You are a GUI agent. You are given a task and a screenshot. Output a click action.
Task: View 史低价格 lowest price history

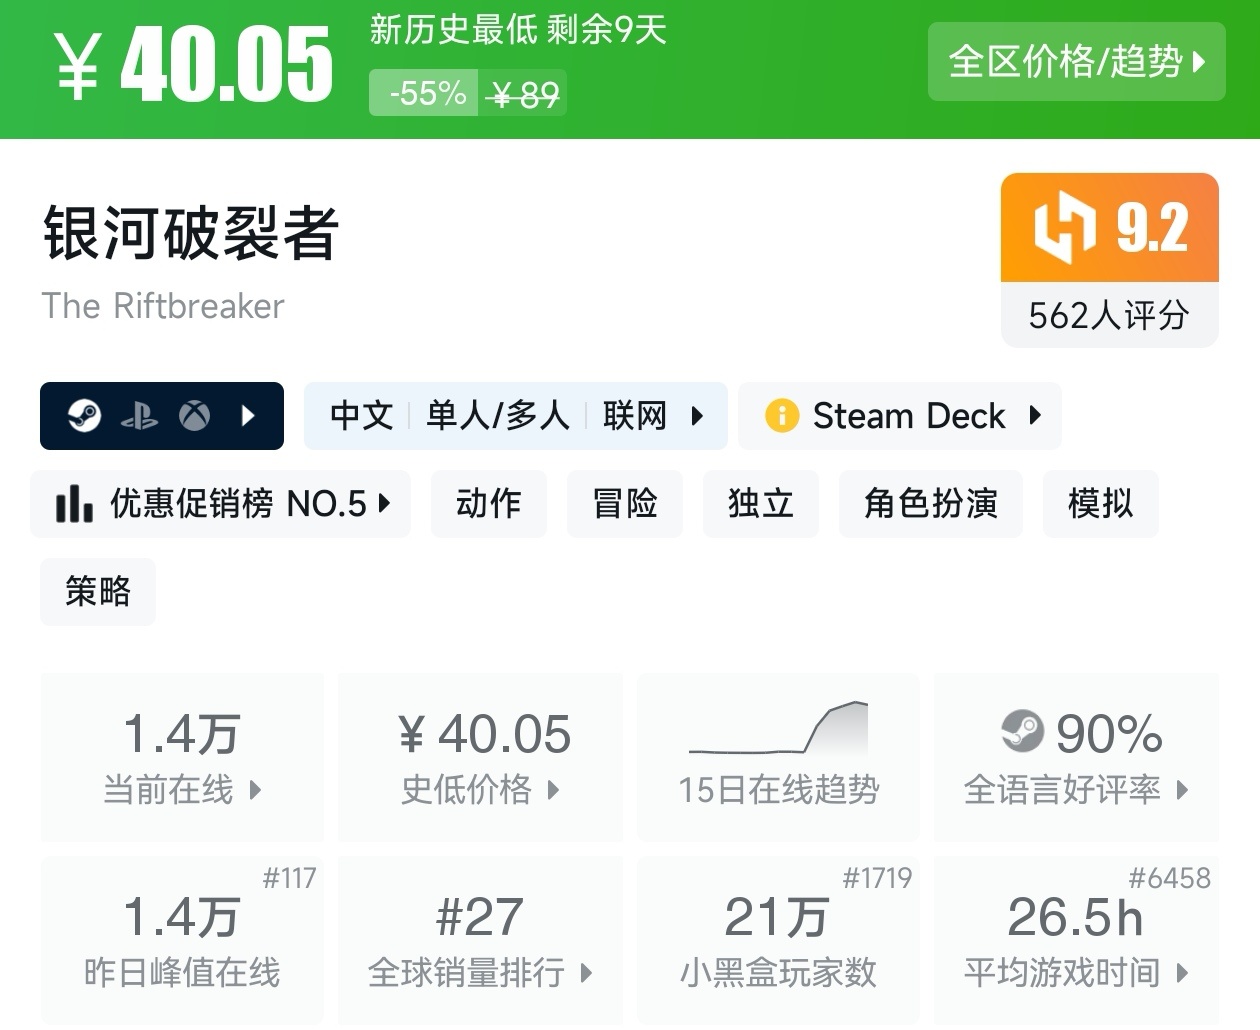click(x=480, y=756)
